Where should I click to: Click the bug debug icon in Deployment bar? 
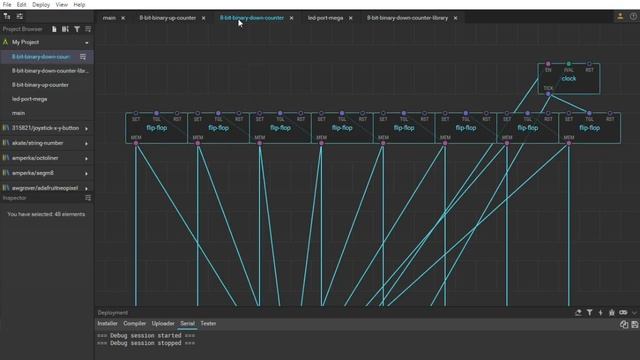pyautogui.click(x=611, y=313)
